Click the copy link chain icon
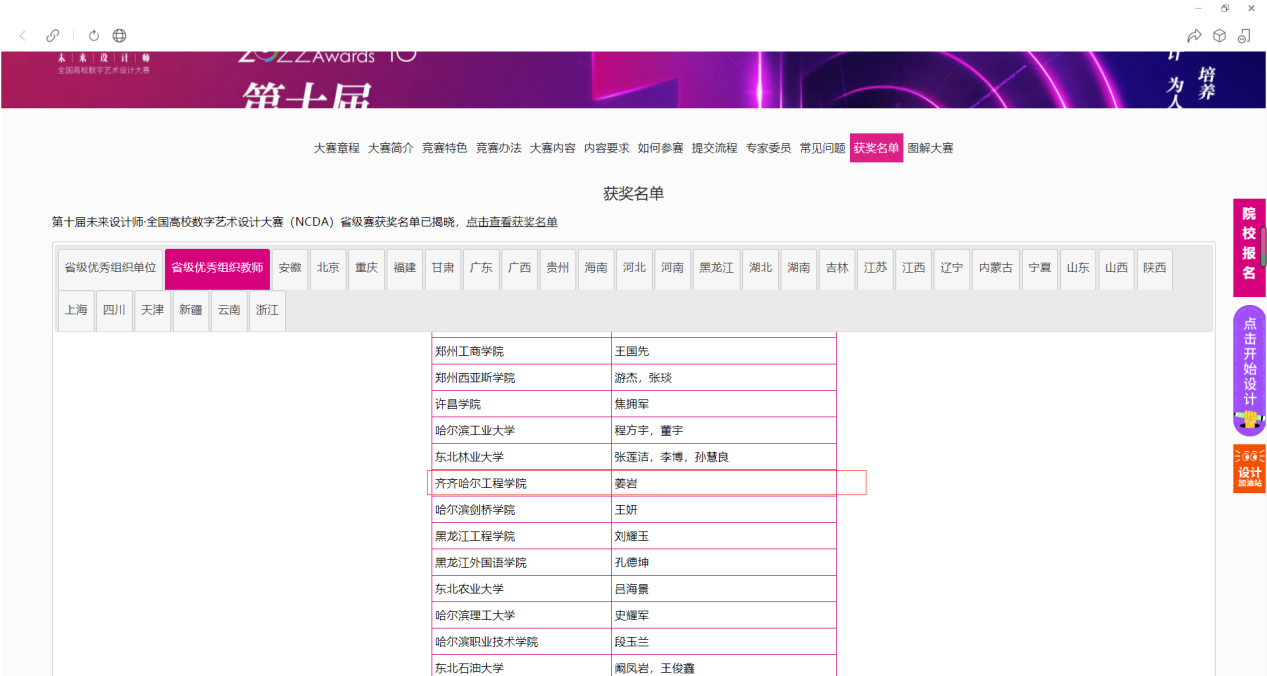 (x=53, y=36)
